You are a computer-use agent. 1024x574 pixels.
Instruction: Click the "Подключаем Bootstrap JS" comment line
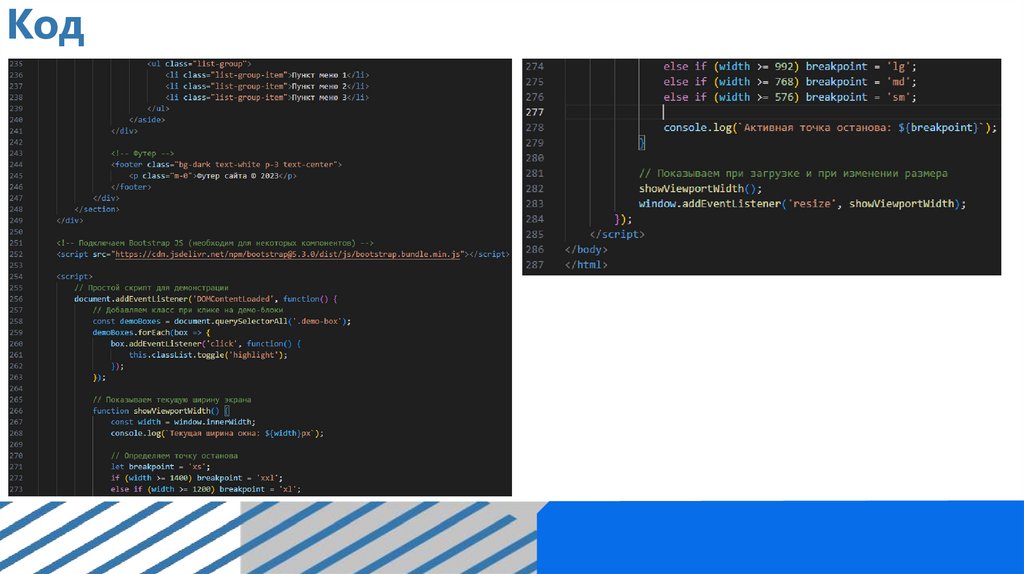215,243
